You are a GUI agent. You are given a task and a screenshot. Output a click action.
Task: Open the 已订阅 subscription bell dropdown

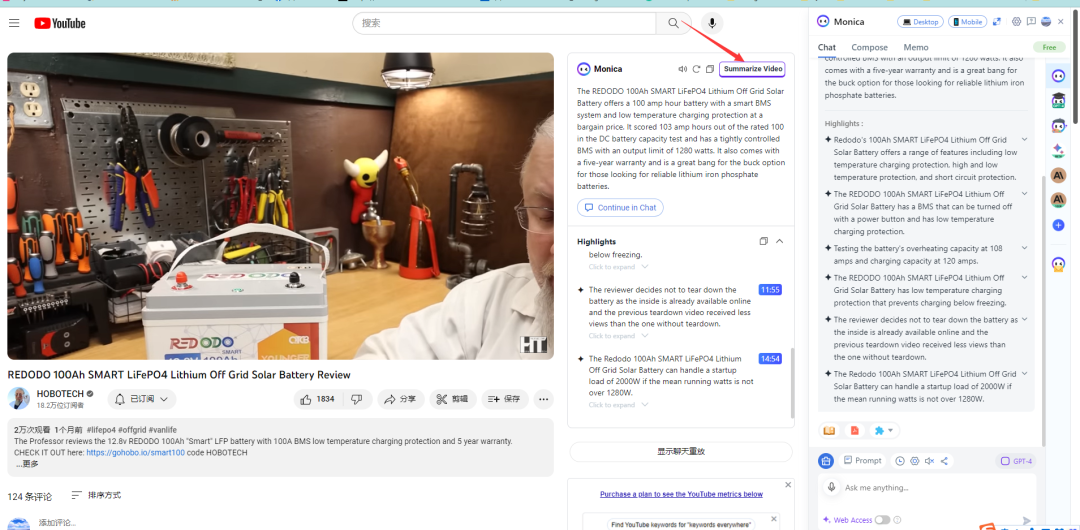coord(142,399)
